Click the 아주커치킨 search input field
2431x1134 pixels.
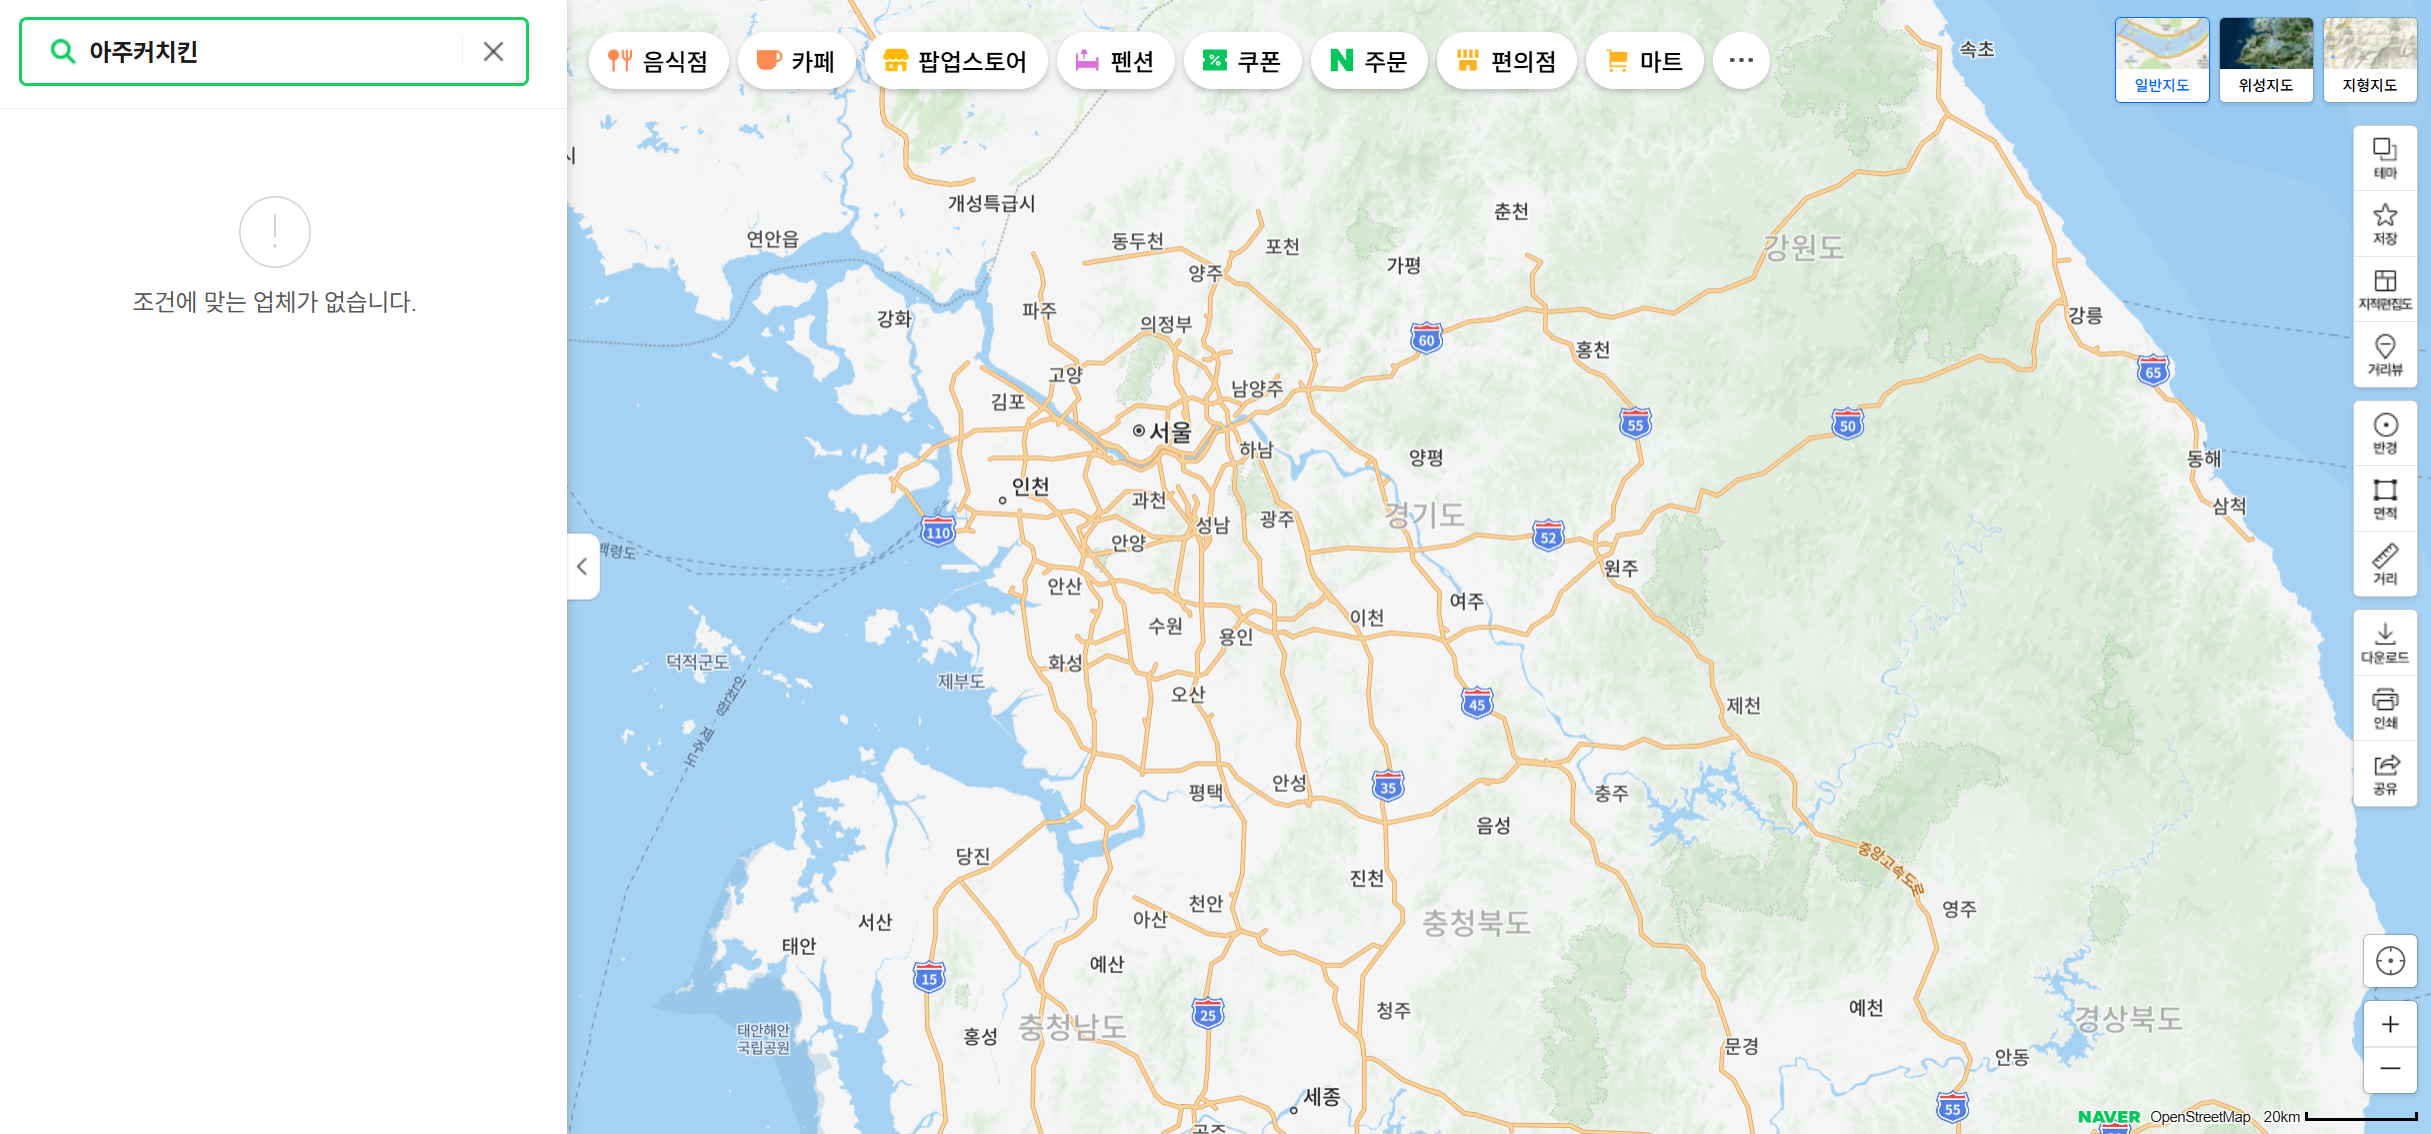click(270, 52)
